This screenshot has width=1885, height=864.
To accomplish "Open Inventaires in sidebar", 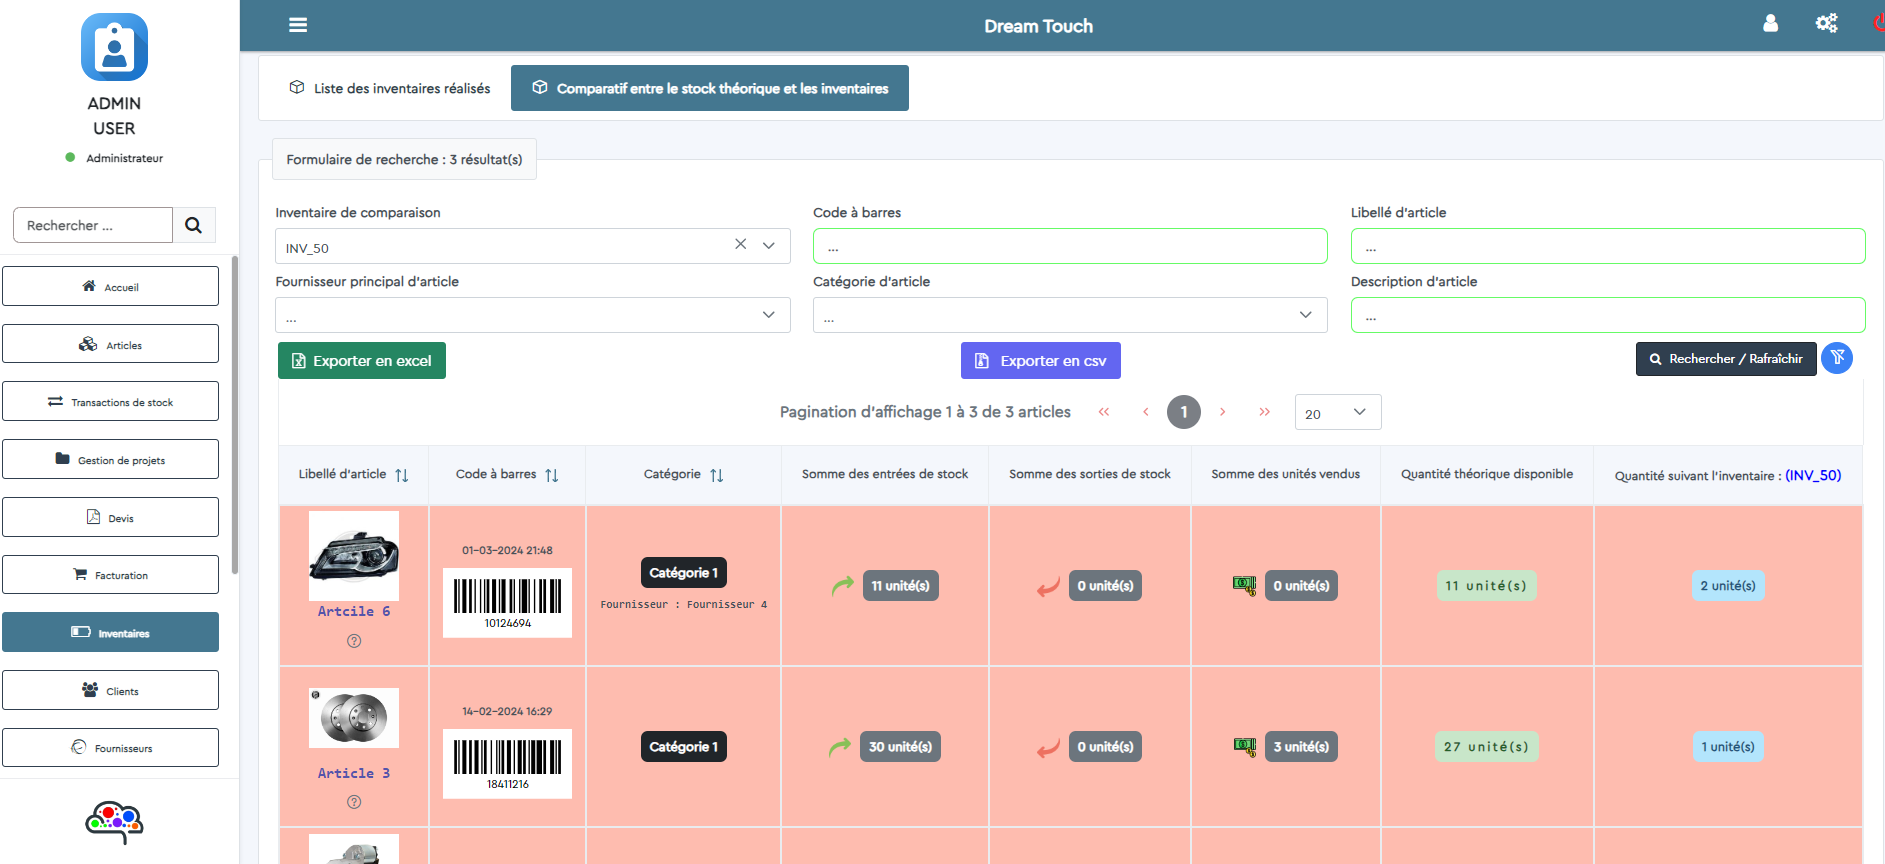I will [x=110, y=632].
